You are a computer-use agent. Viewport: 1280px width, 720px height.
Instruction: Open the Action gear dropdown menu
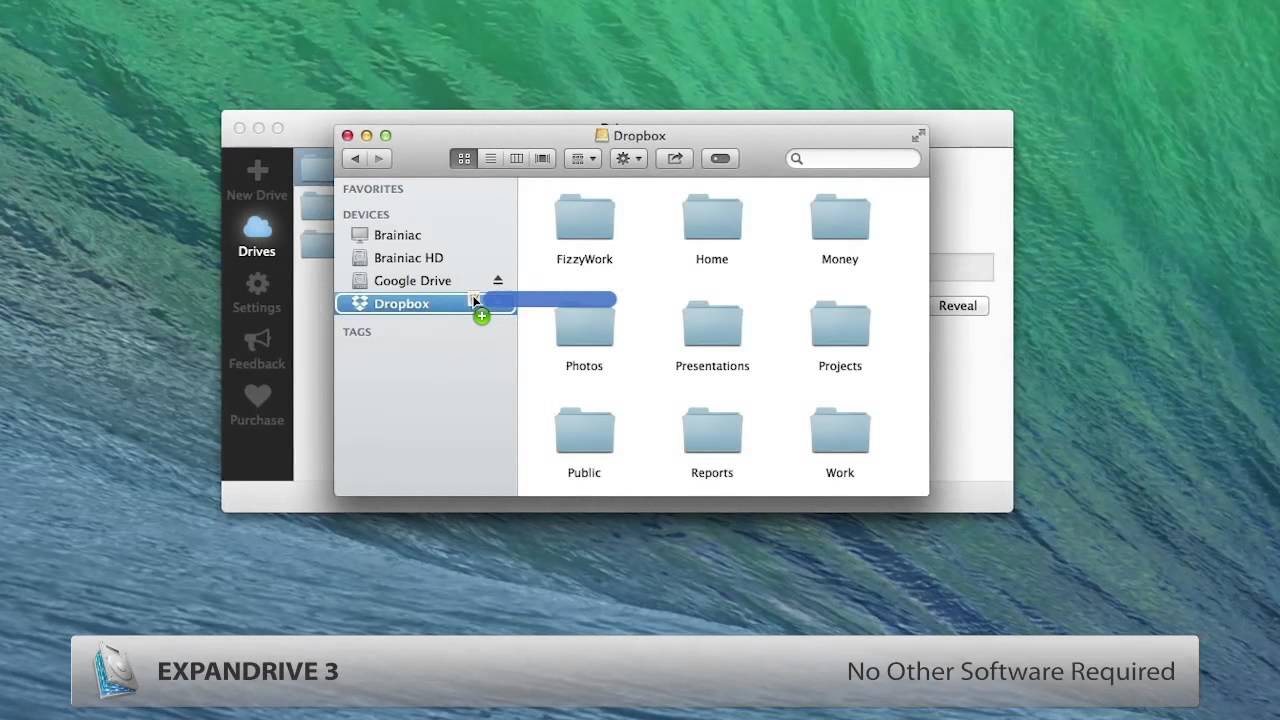point(628,158)
